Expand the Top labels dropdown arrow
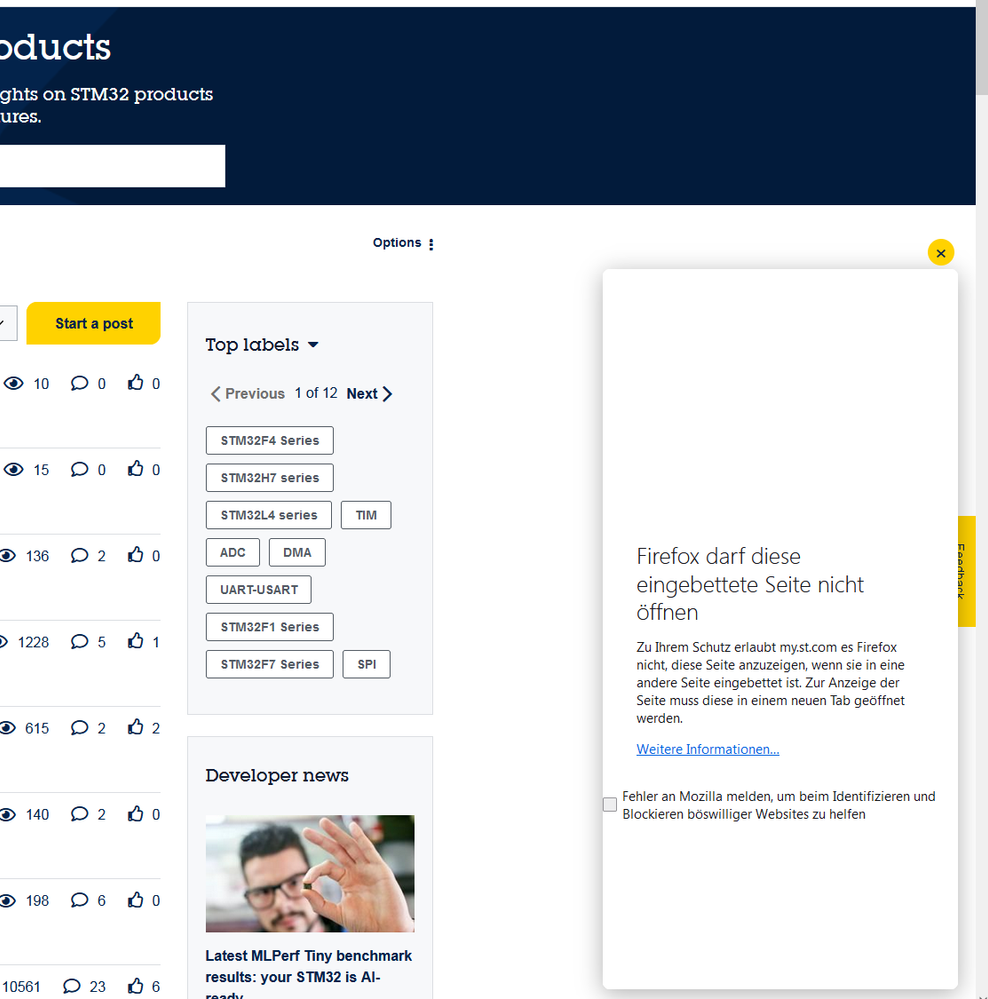 click(x=313, y=345)
